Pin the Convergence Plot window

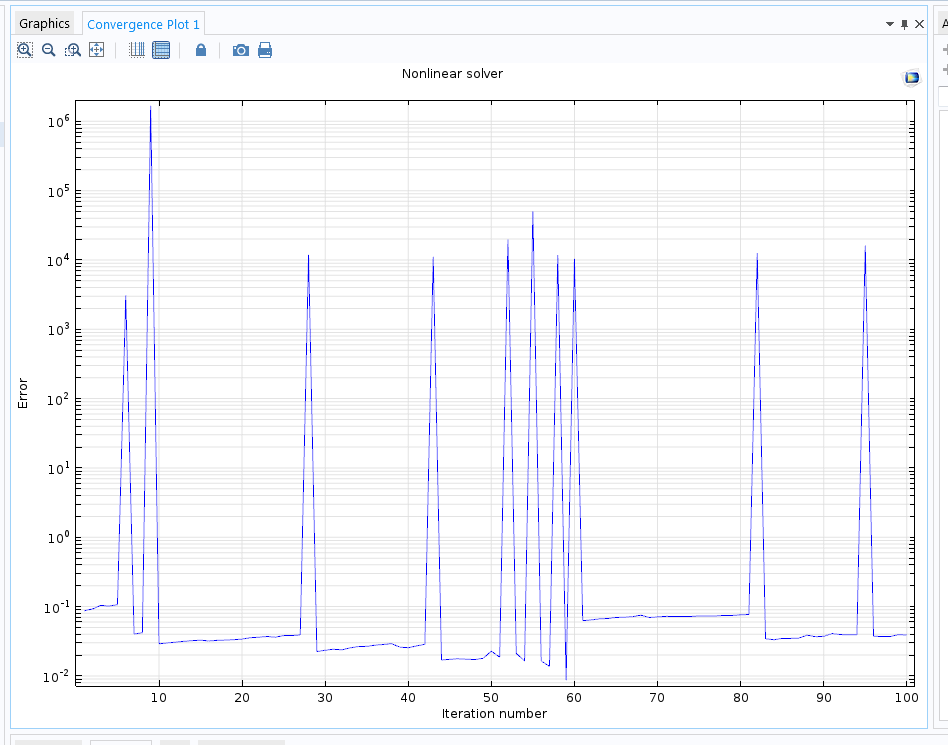pos(905,24)
